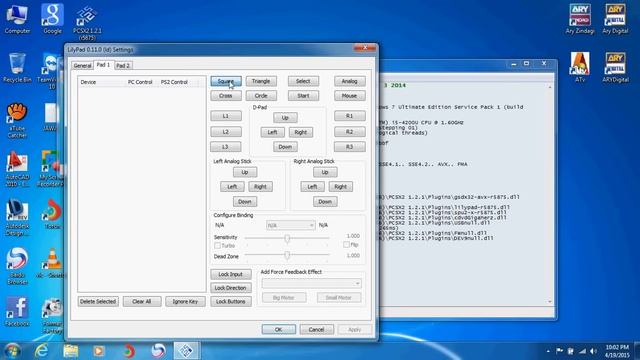The image size is (640, 360).
Task: Bind the L1 shoulder button
Action: (x=226, y=116)
